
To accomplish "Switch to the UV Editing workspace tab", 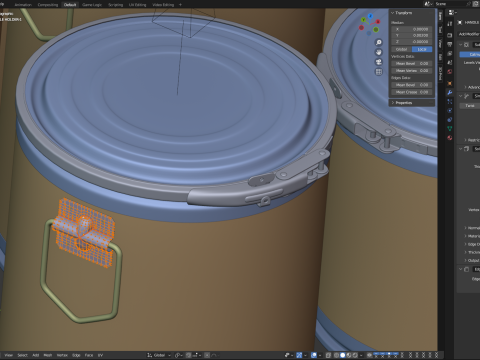I will 138,5.
